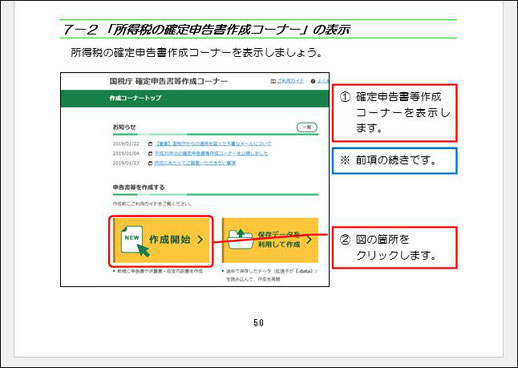Click the red callout ② 図の箇所をクリックします
This screenshot has height=368, width=518.
(x=394, y=248)
